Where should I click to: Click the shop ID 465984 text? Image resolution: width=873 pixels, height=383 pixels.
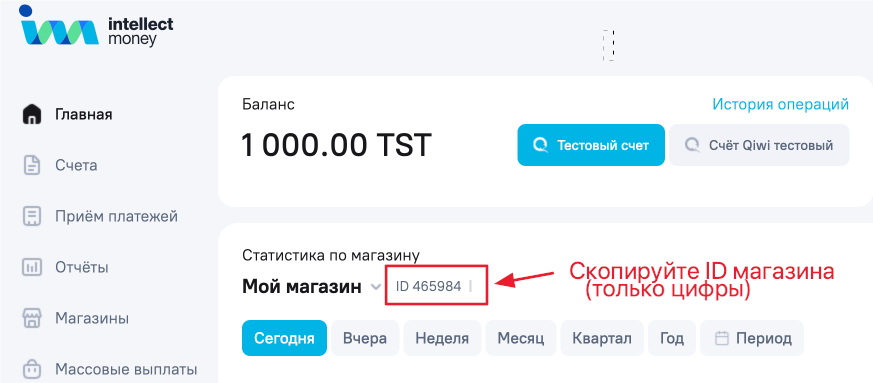pos(428,287)
